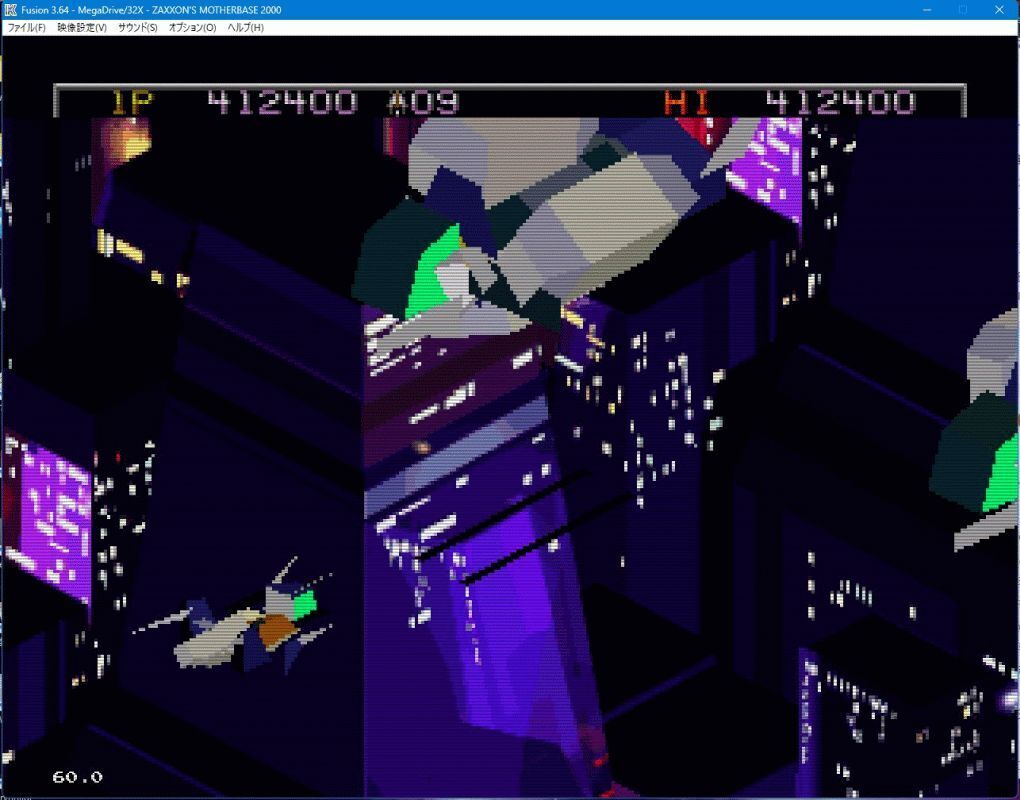Click the 1P player label
Viewport: 1020px width, 800px height.
pos(132,102)
